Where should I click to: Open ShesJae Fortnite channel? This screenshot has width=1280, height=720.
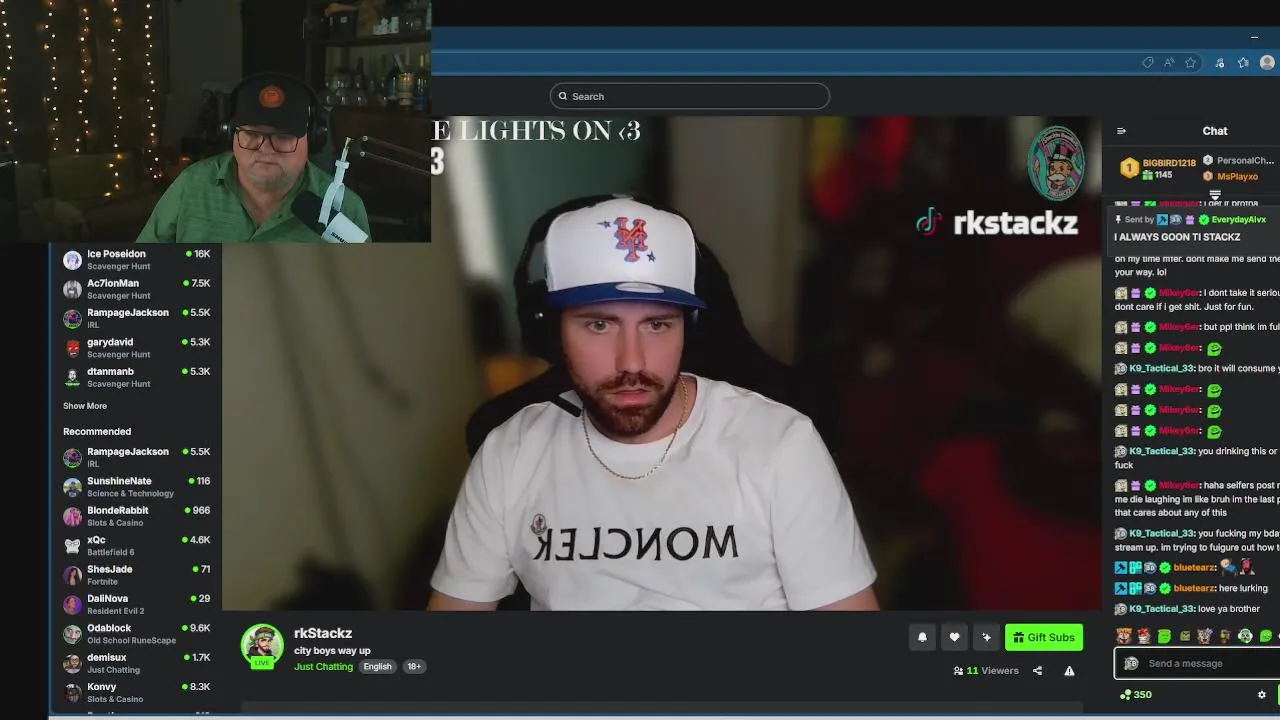pos(136,575)
